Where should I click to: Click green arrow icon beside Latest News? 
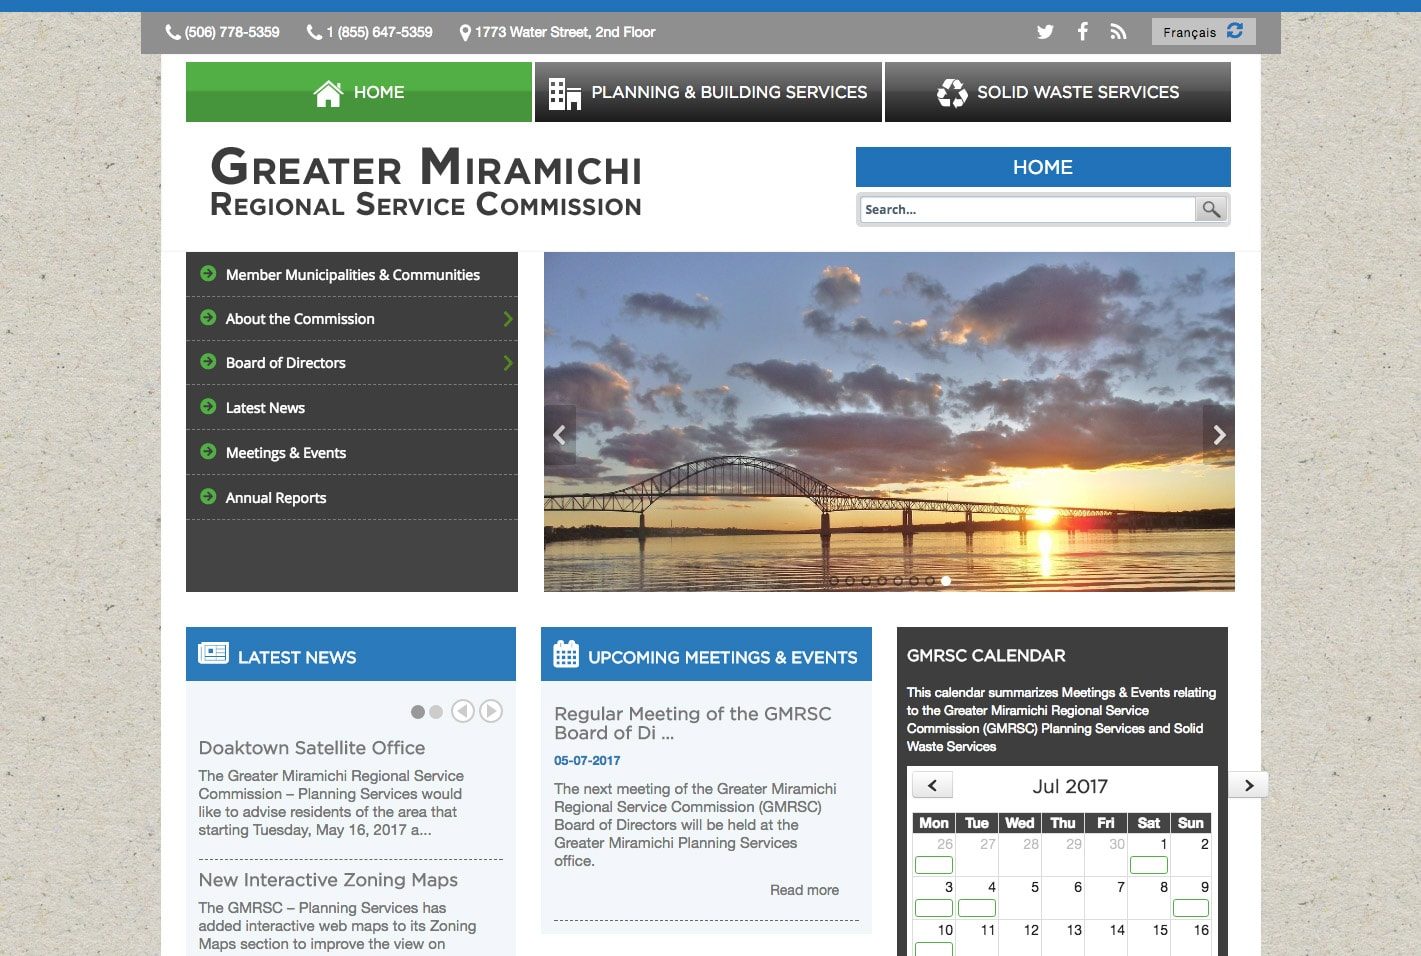tap(208, 406)
